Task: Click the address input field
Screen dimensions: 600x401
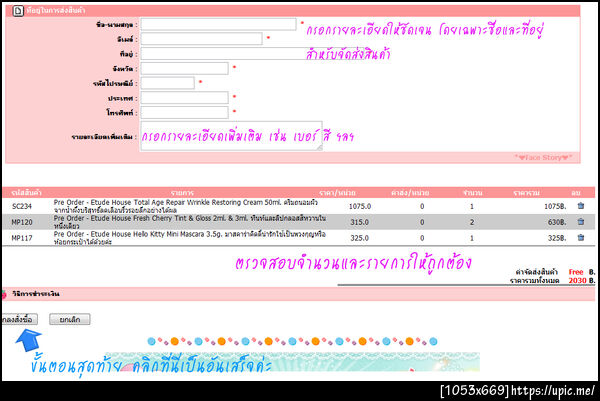Action: (x=253, y=54)
